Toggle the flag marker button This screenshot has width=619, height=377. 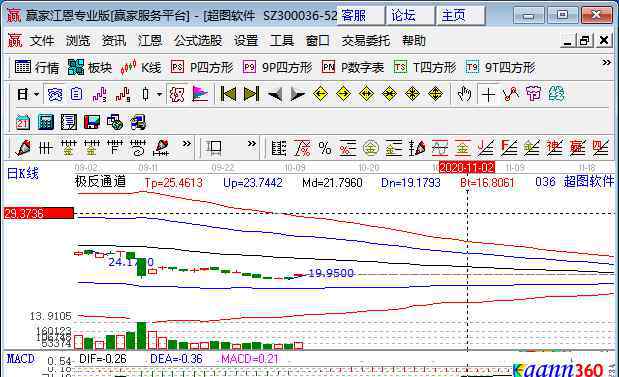click(200, 94)
